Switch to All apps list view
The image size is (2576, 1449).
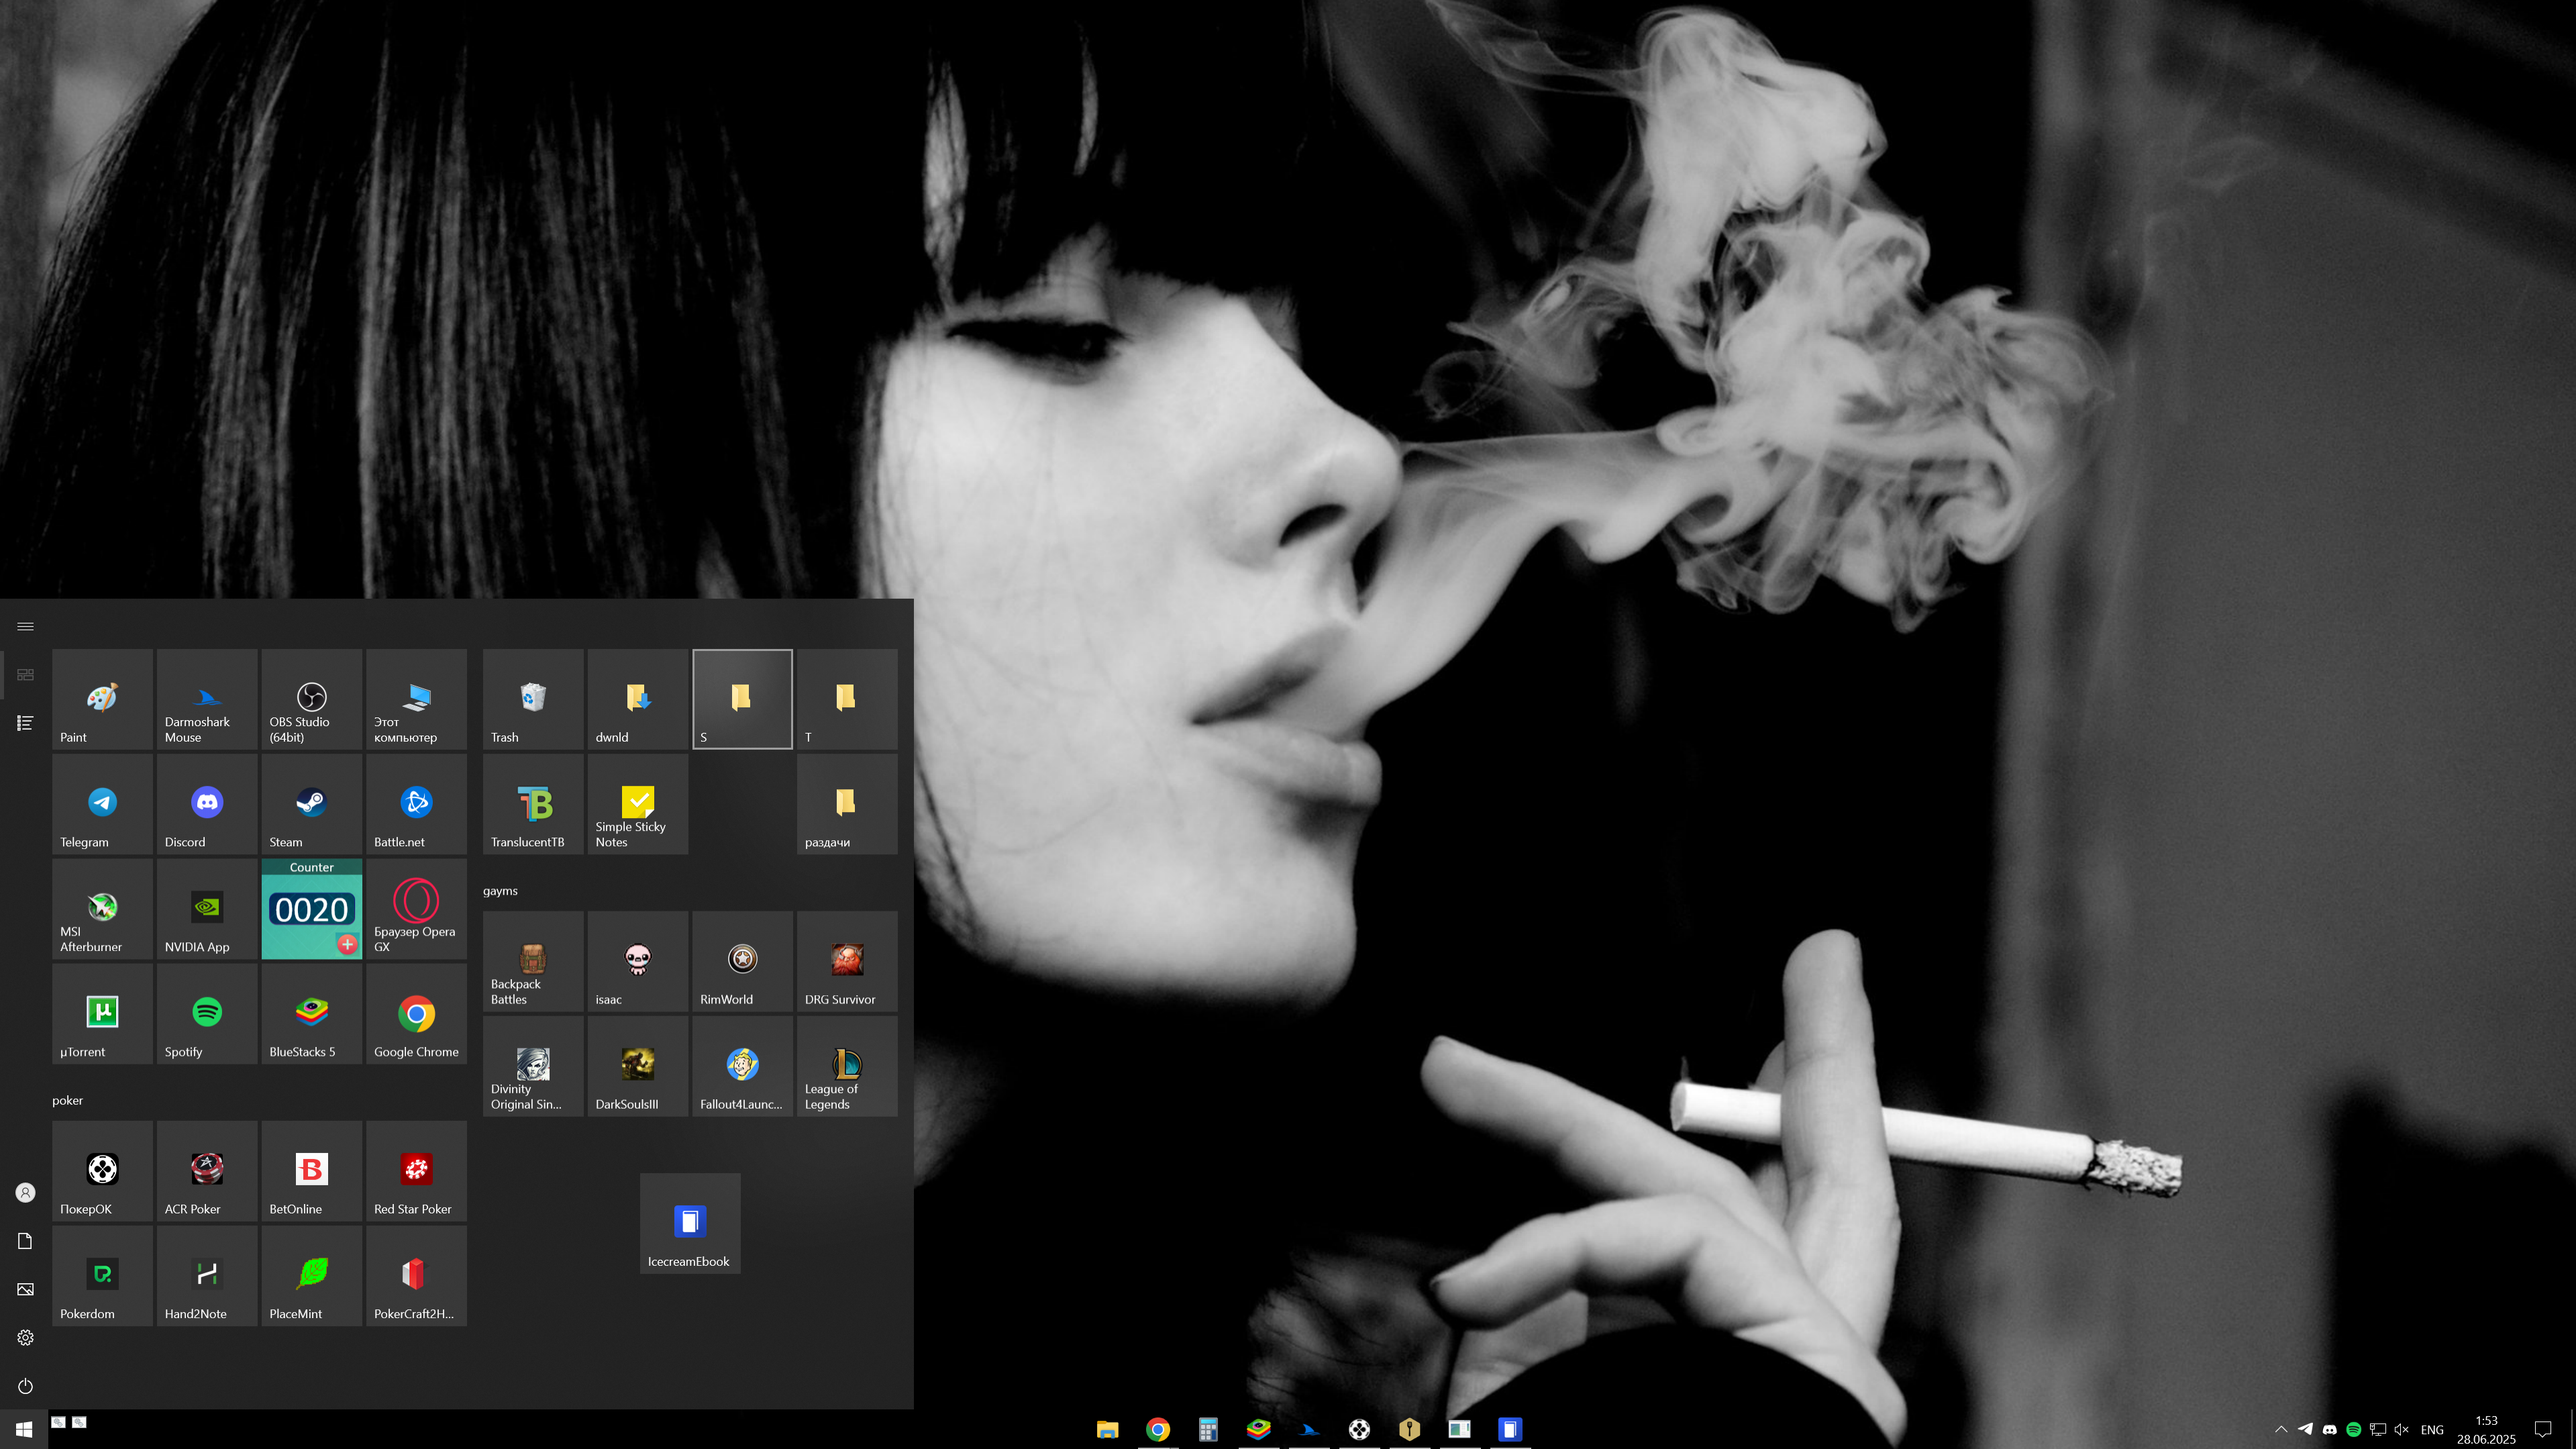pos(26,723)
